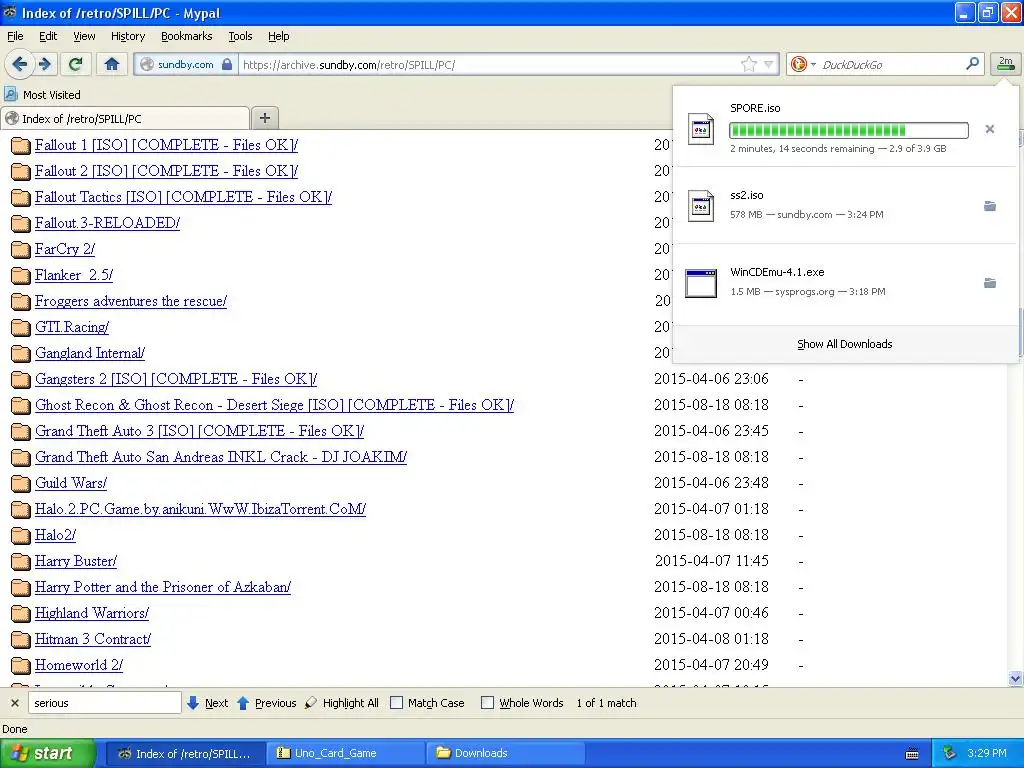Switch to Uno_Card_Game taskbar window

click(x=345, y=753)
